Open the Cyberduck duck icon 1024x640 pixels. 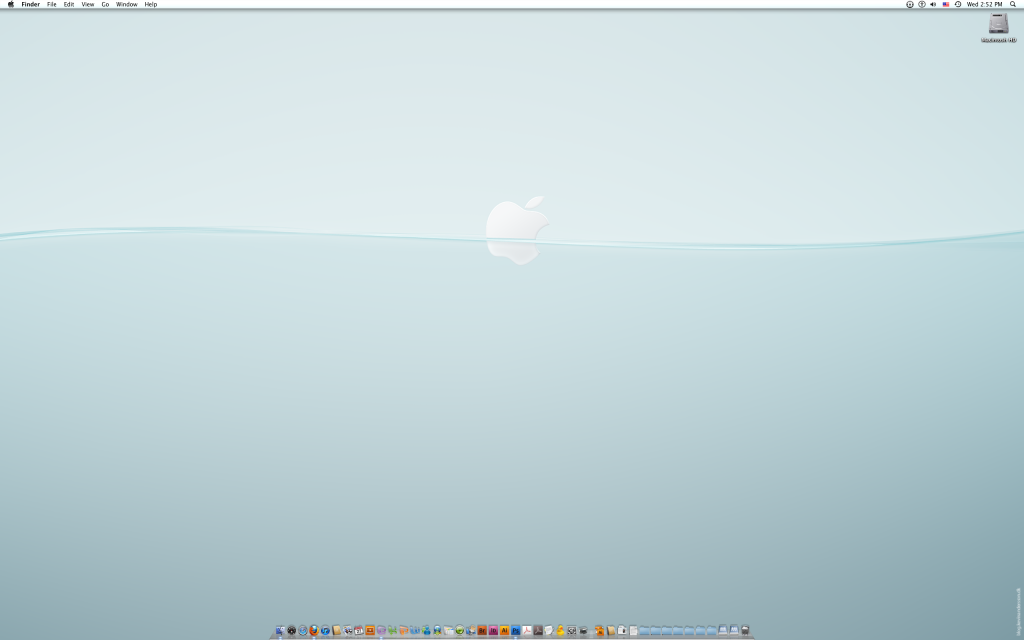[560, 631]
